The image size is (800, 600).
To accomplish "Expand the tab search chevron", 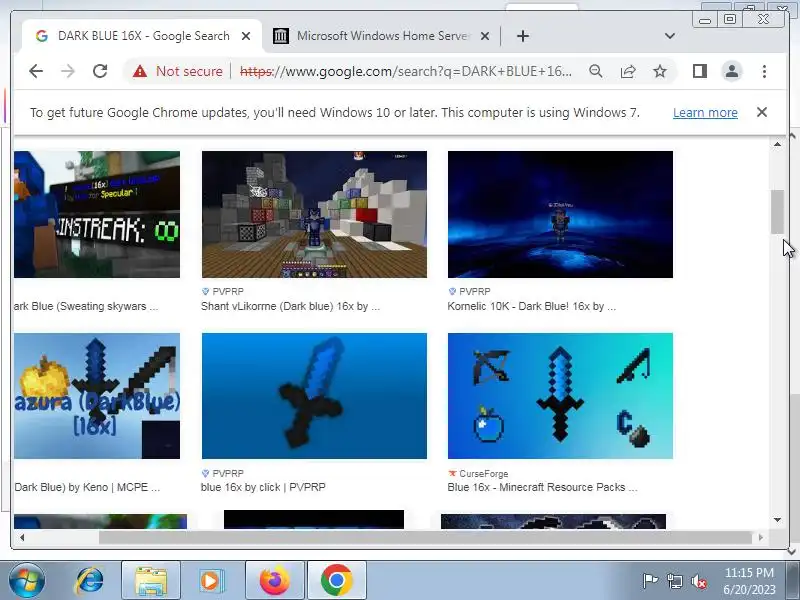I will 670,36.
